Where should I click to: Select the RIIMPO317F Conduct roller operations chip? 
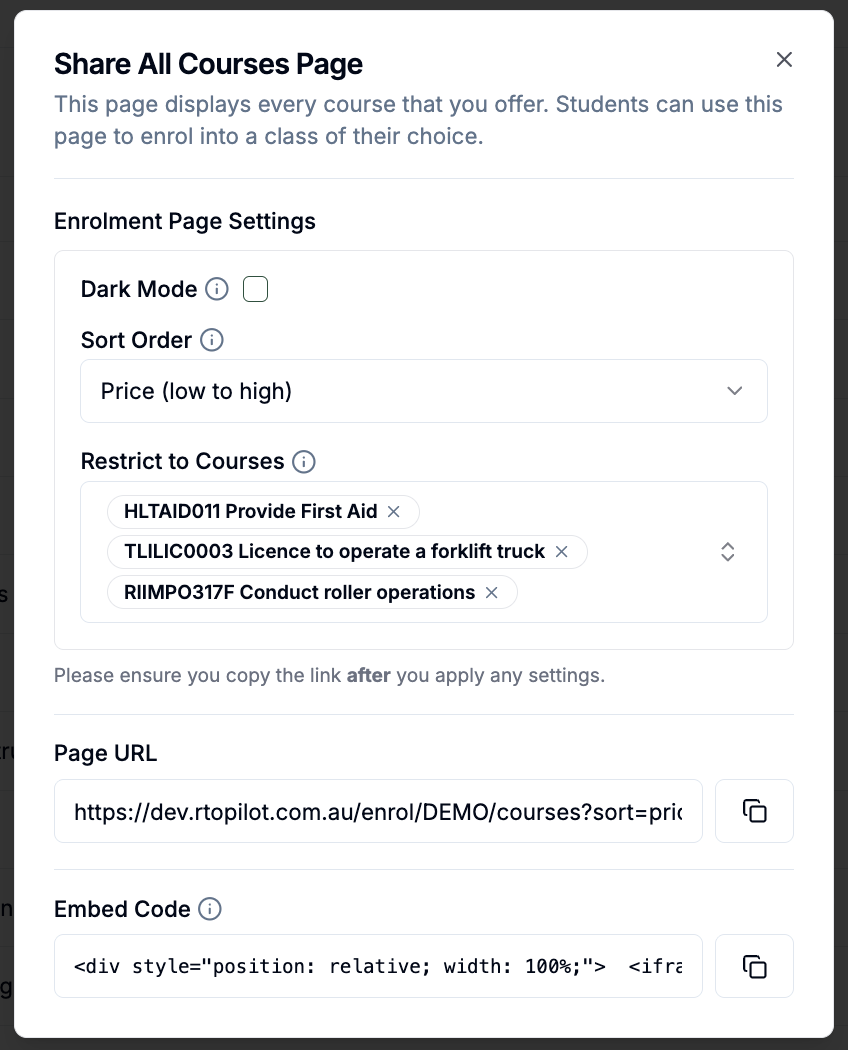299,593
